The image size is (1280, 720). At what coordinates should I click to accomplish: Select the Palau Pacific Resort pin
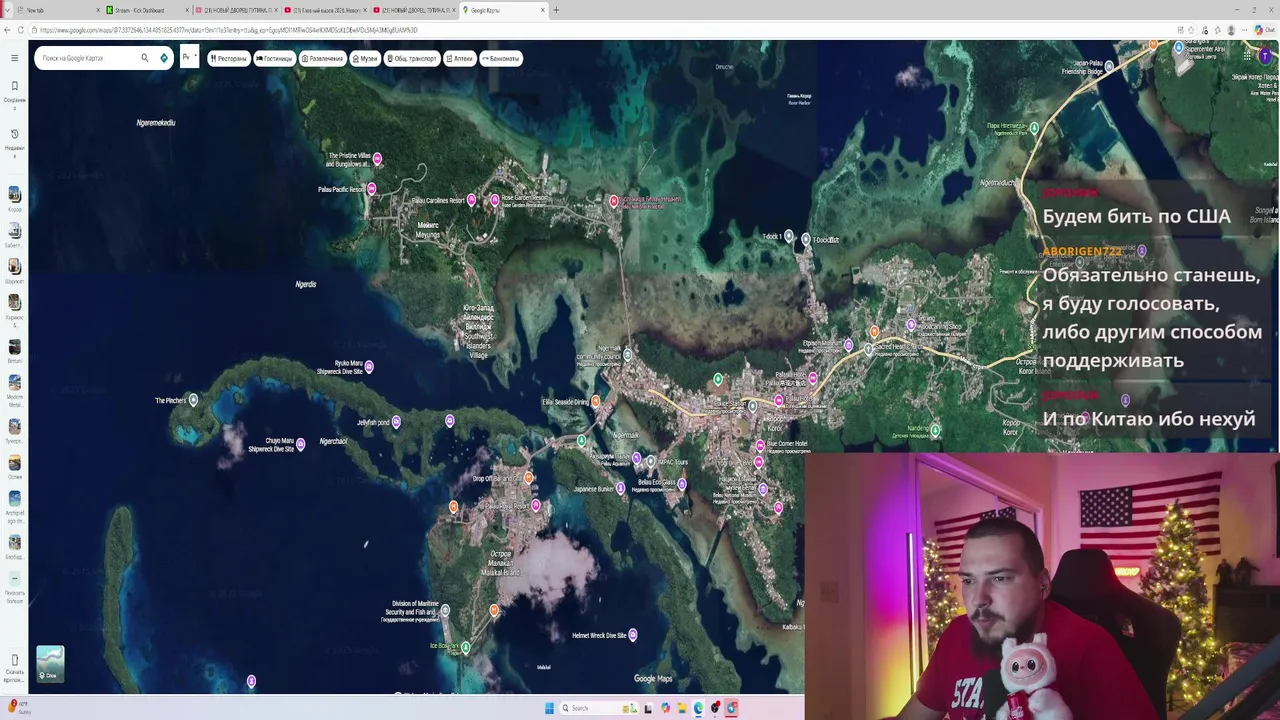(372, 188)
